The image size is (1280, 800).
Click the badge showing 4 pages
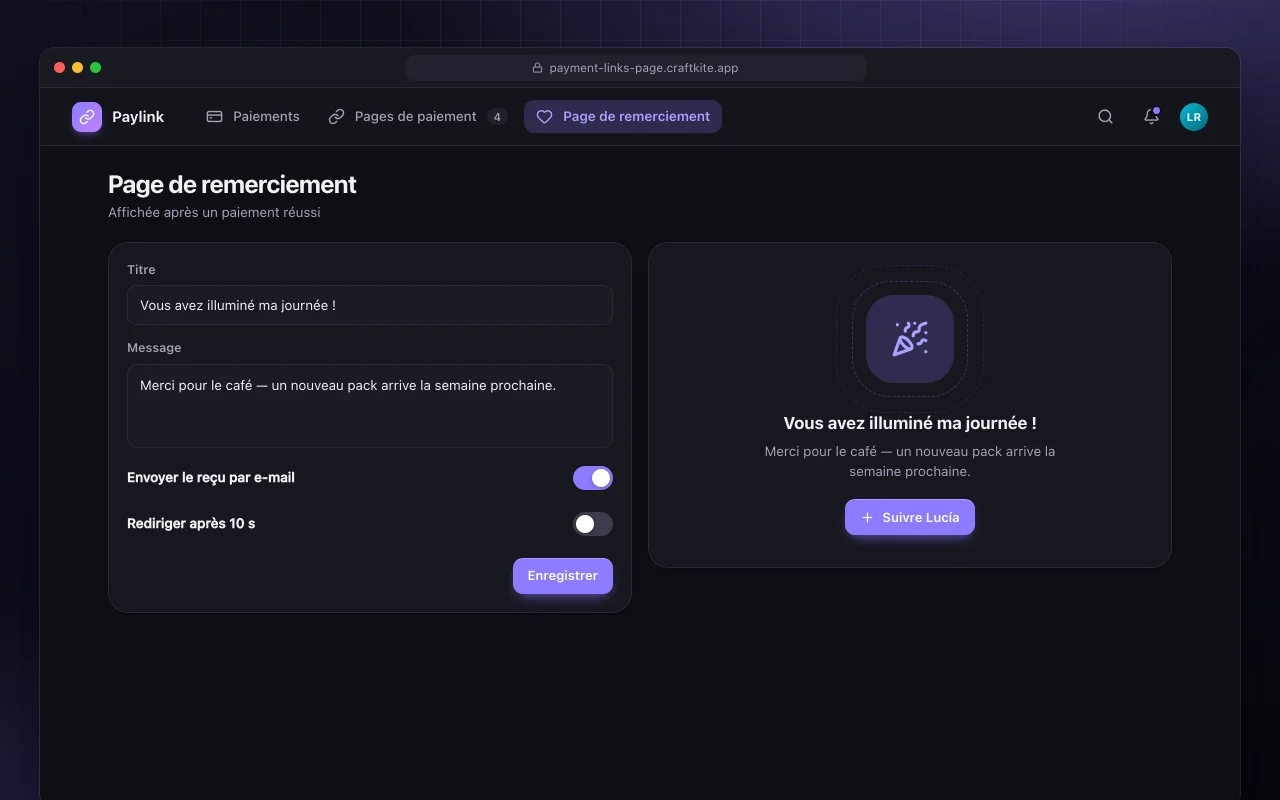pyautogui.click(x=497, y=117)
